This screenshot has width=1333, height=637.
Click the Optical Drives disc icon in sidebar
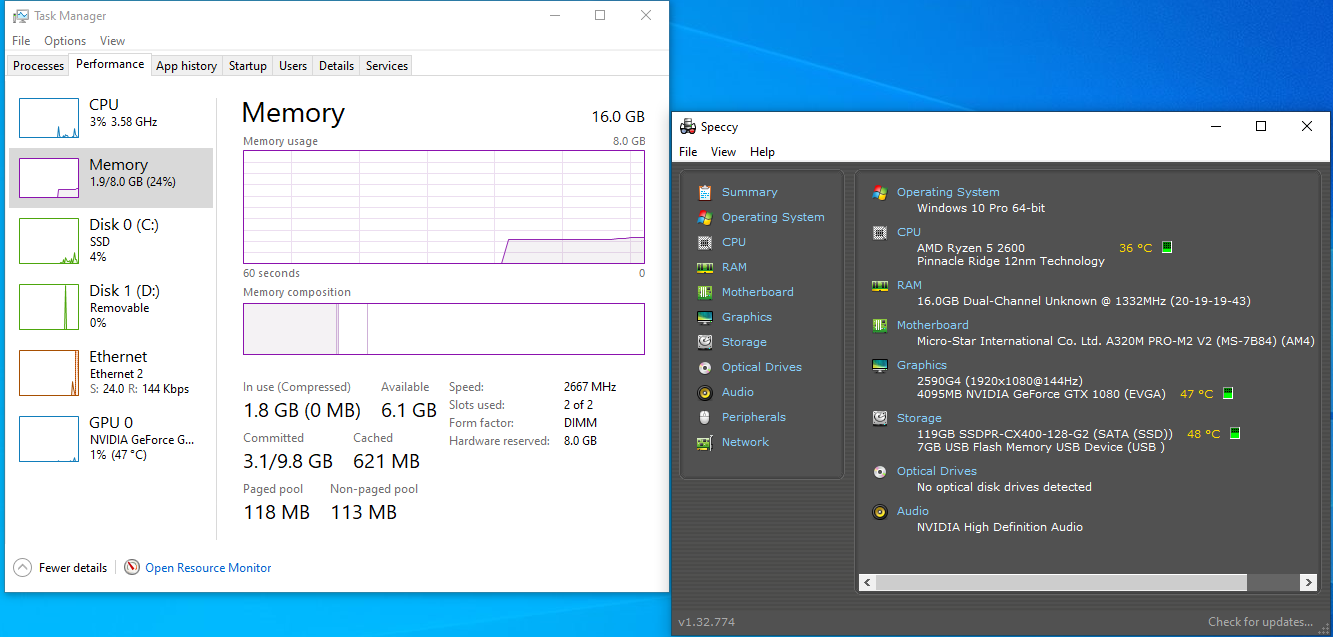click(705, 367)
